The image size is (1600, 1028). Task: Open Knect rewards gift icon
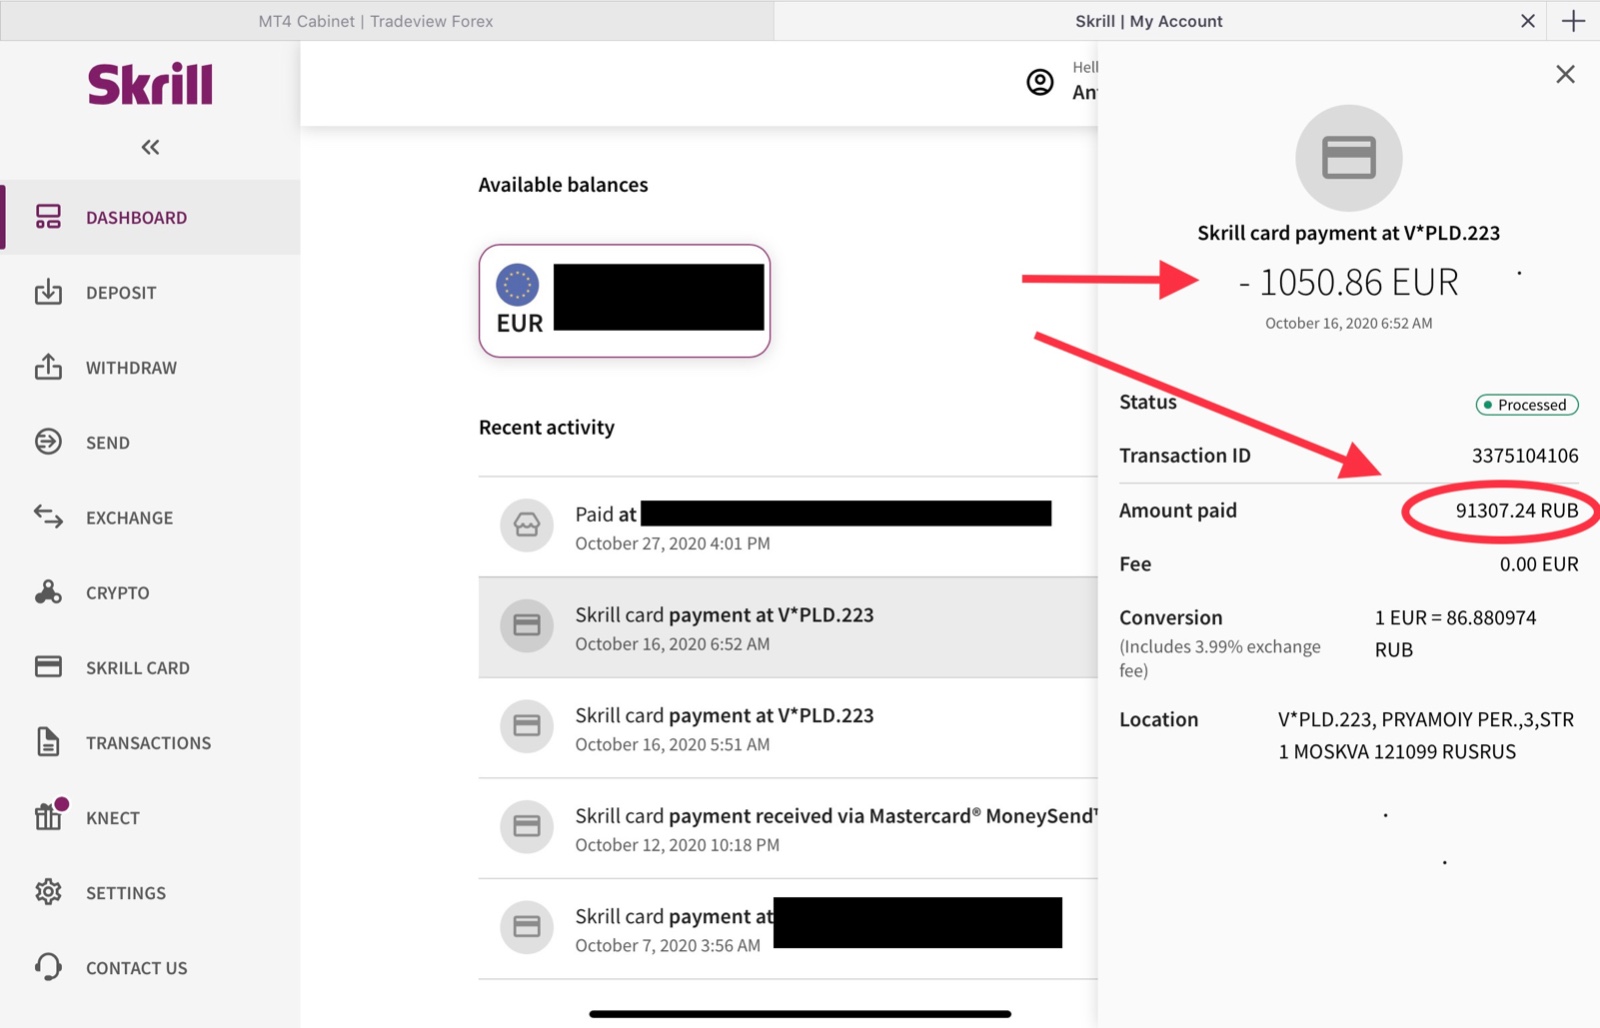click(50, 815)
